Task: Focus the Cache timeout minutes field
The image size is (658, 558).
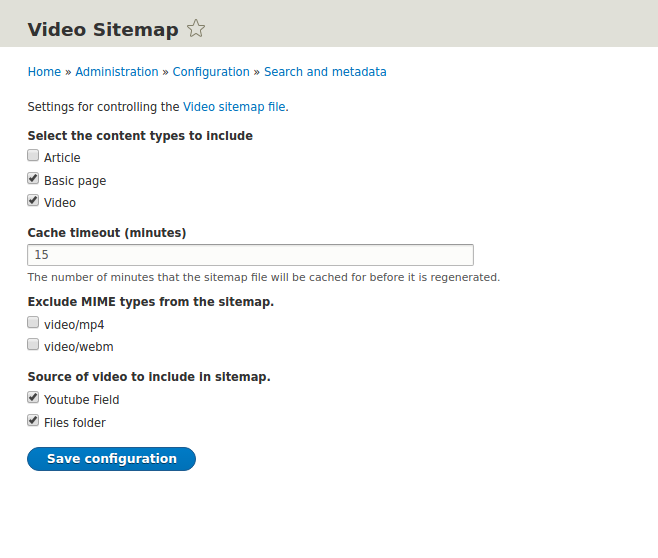Action: pyautogui.click(x=251, y=255)
